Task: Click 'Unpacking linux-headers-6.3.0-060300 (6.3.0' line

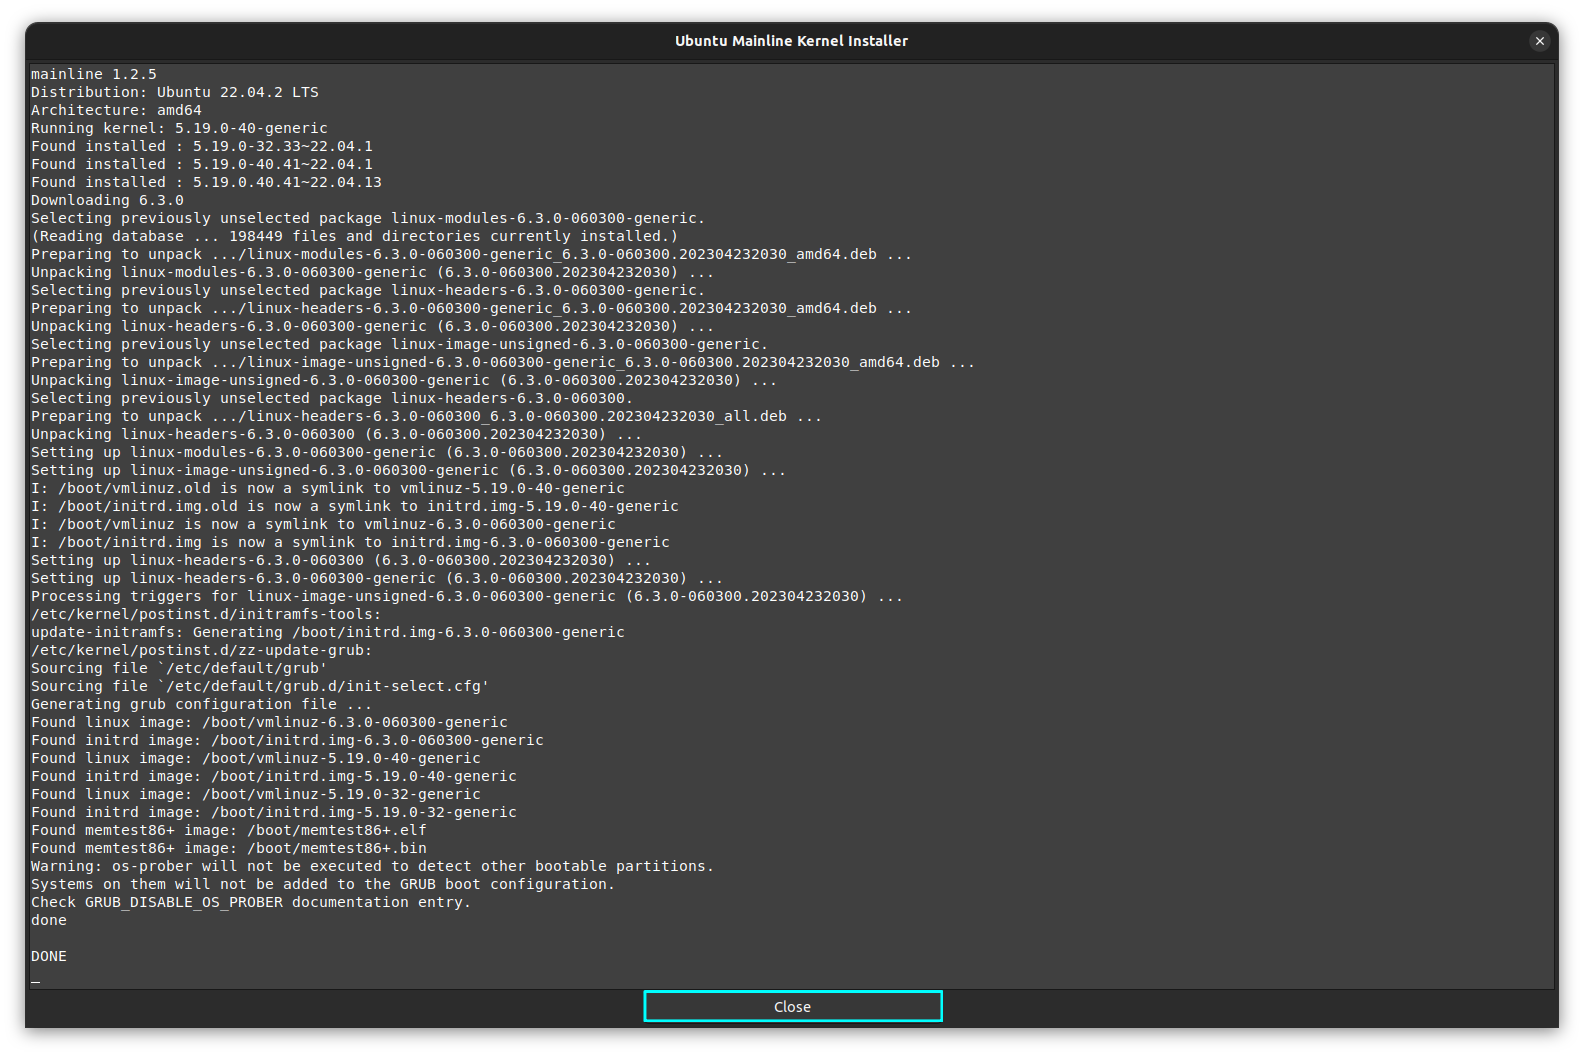Action: 336,434
